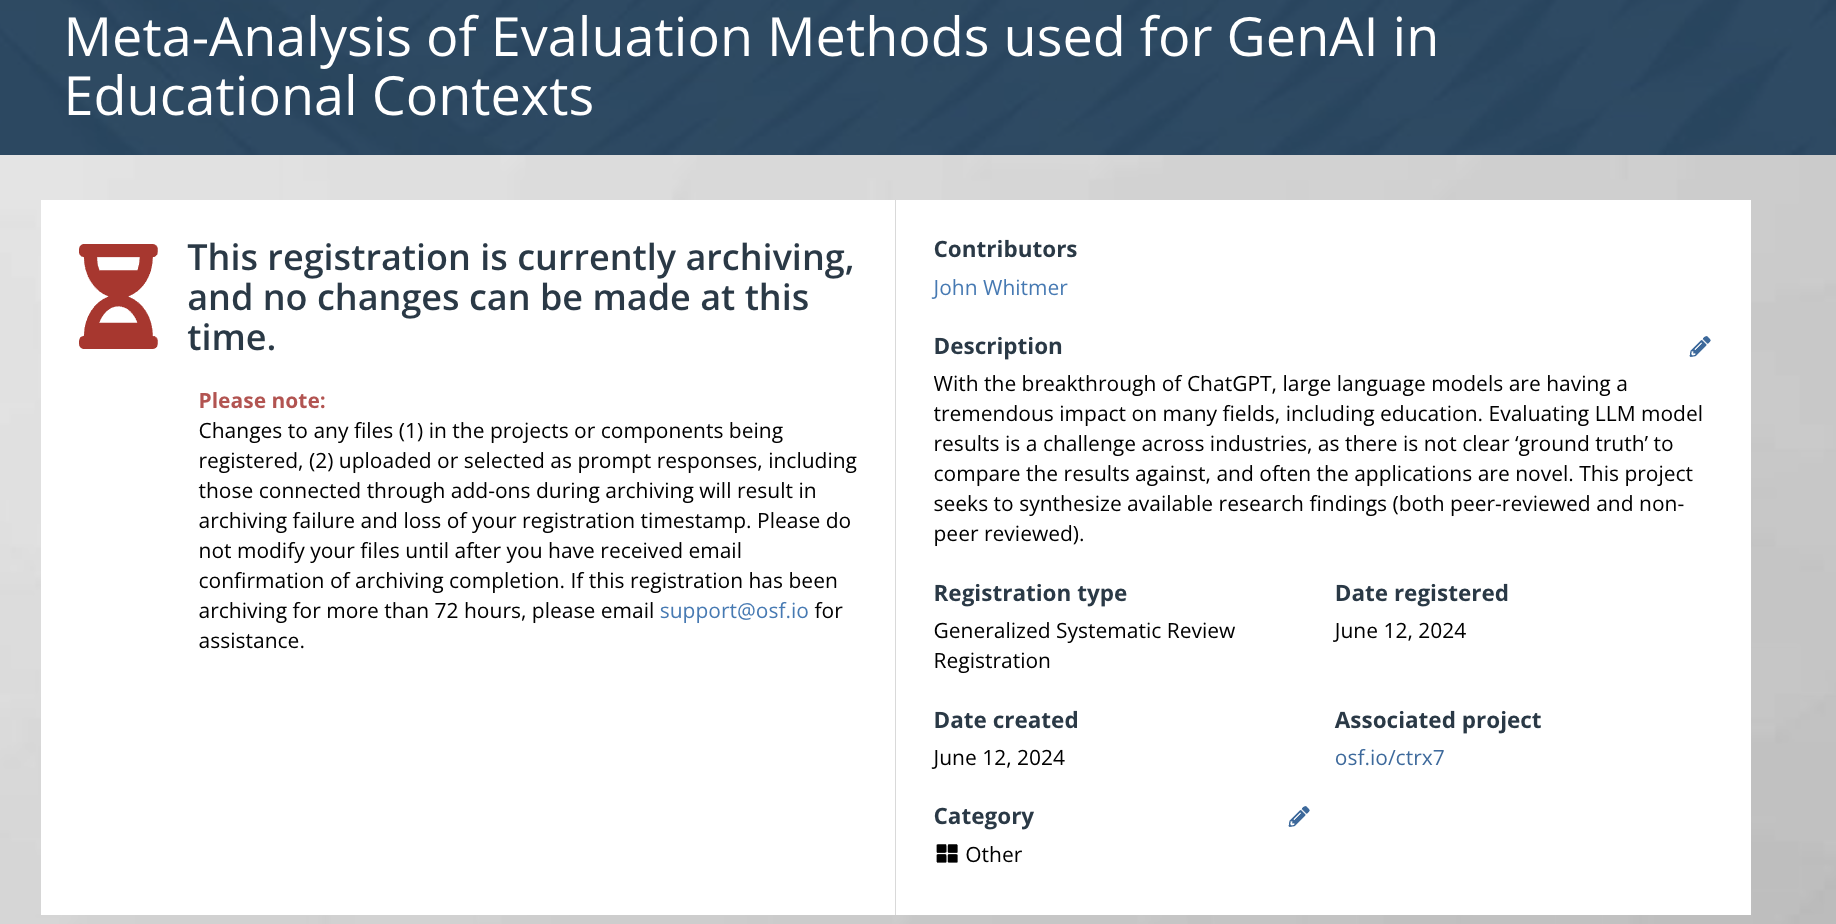
Task: Click the description paragraph about ChatGPT
Action: [1317, 459]
